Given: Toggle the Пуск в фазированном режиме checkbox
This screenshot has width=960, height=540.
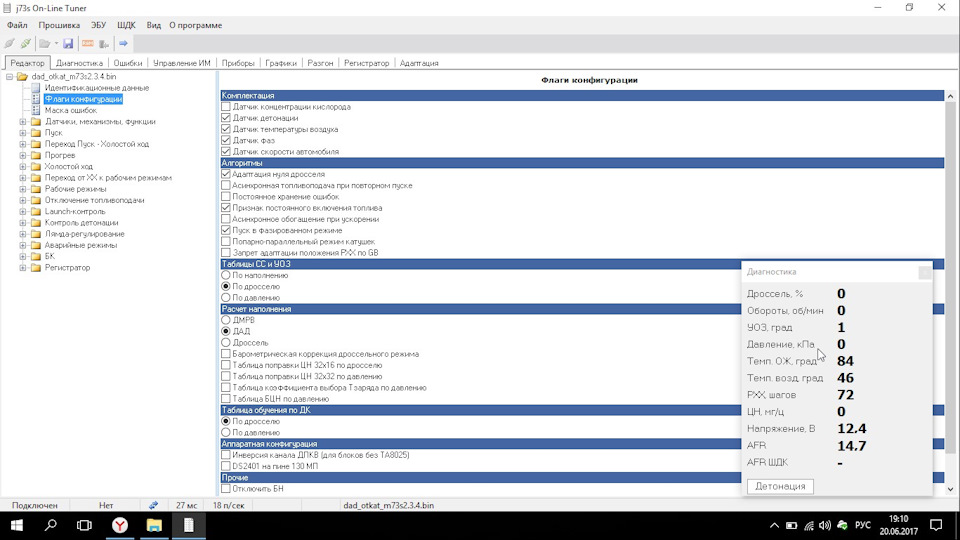Looking at the screenshot, I should 226,230.
